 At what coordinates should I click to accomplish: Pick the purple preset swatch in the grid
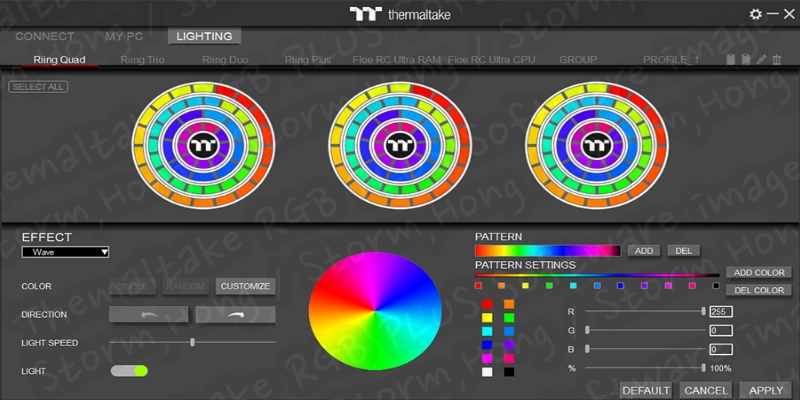509,345
